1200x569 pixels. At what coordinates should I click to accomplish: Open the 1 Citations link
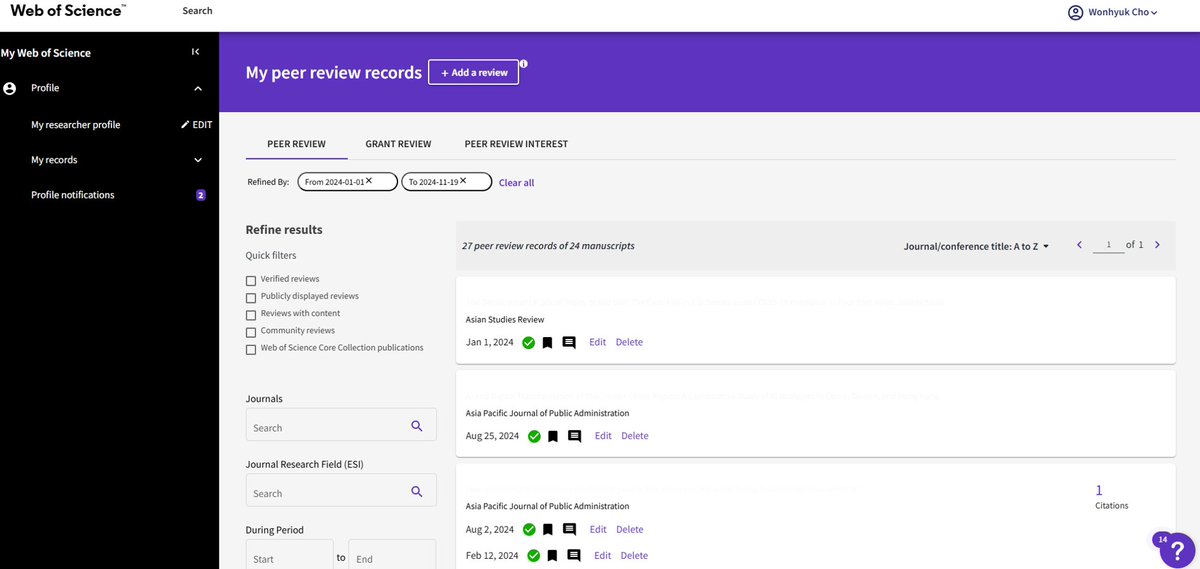(1099, 490)
